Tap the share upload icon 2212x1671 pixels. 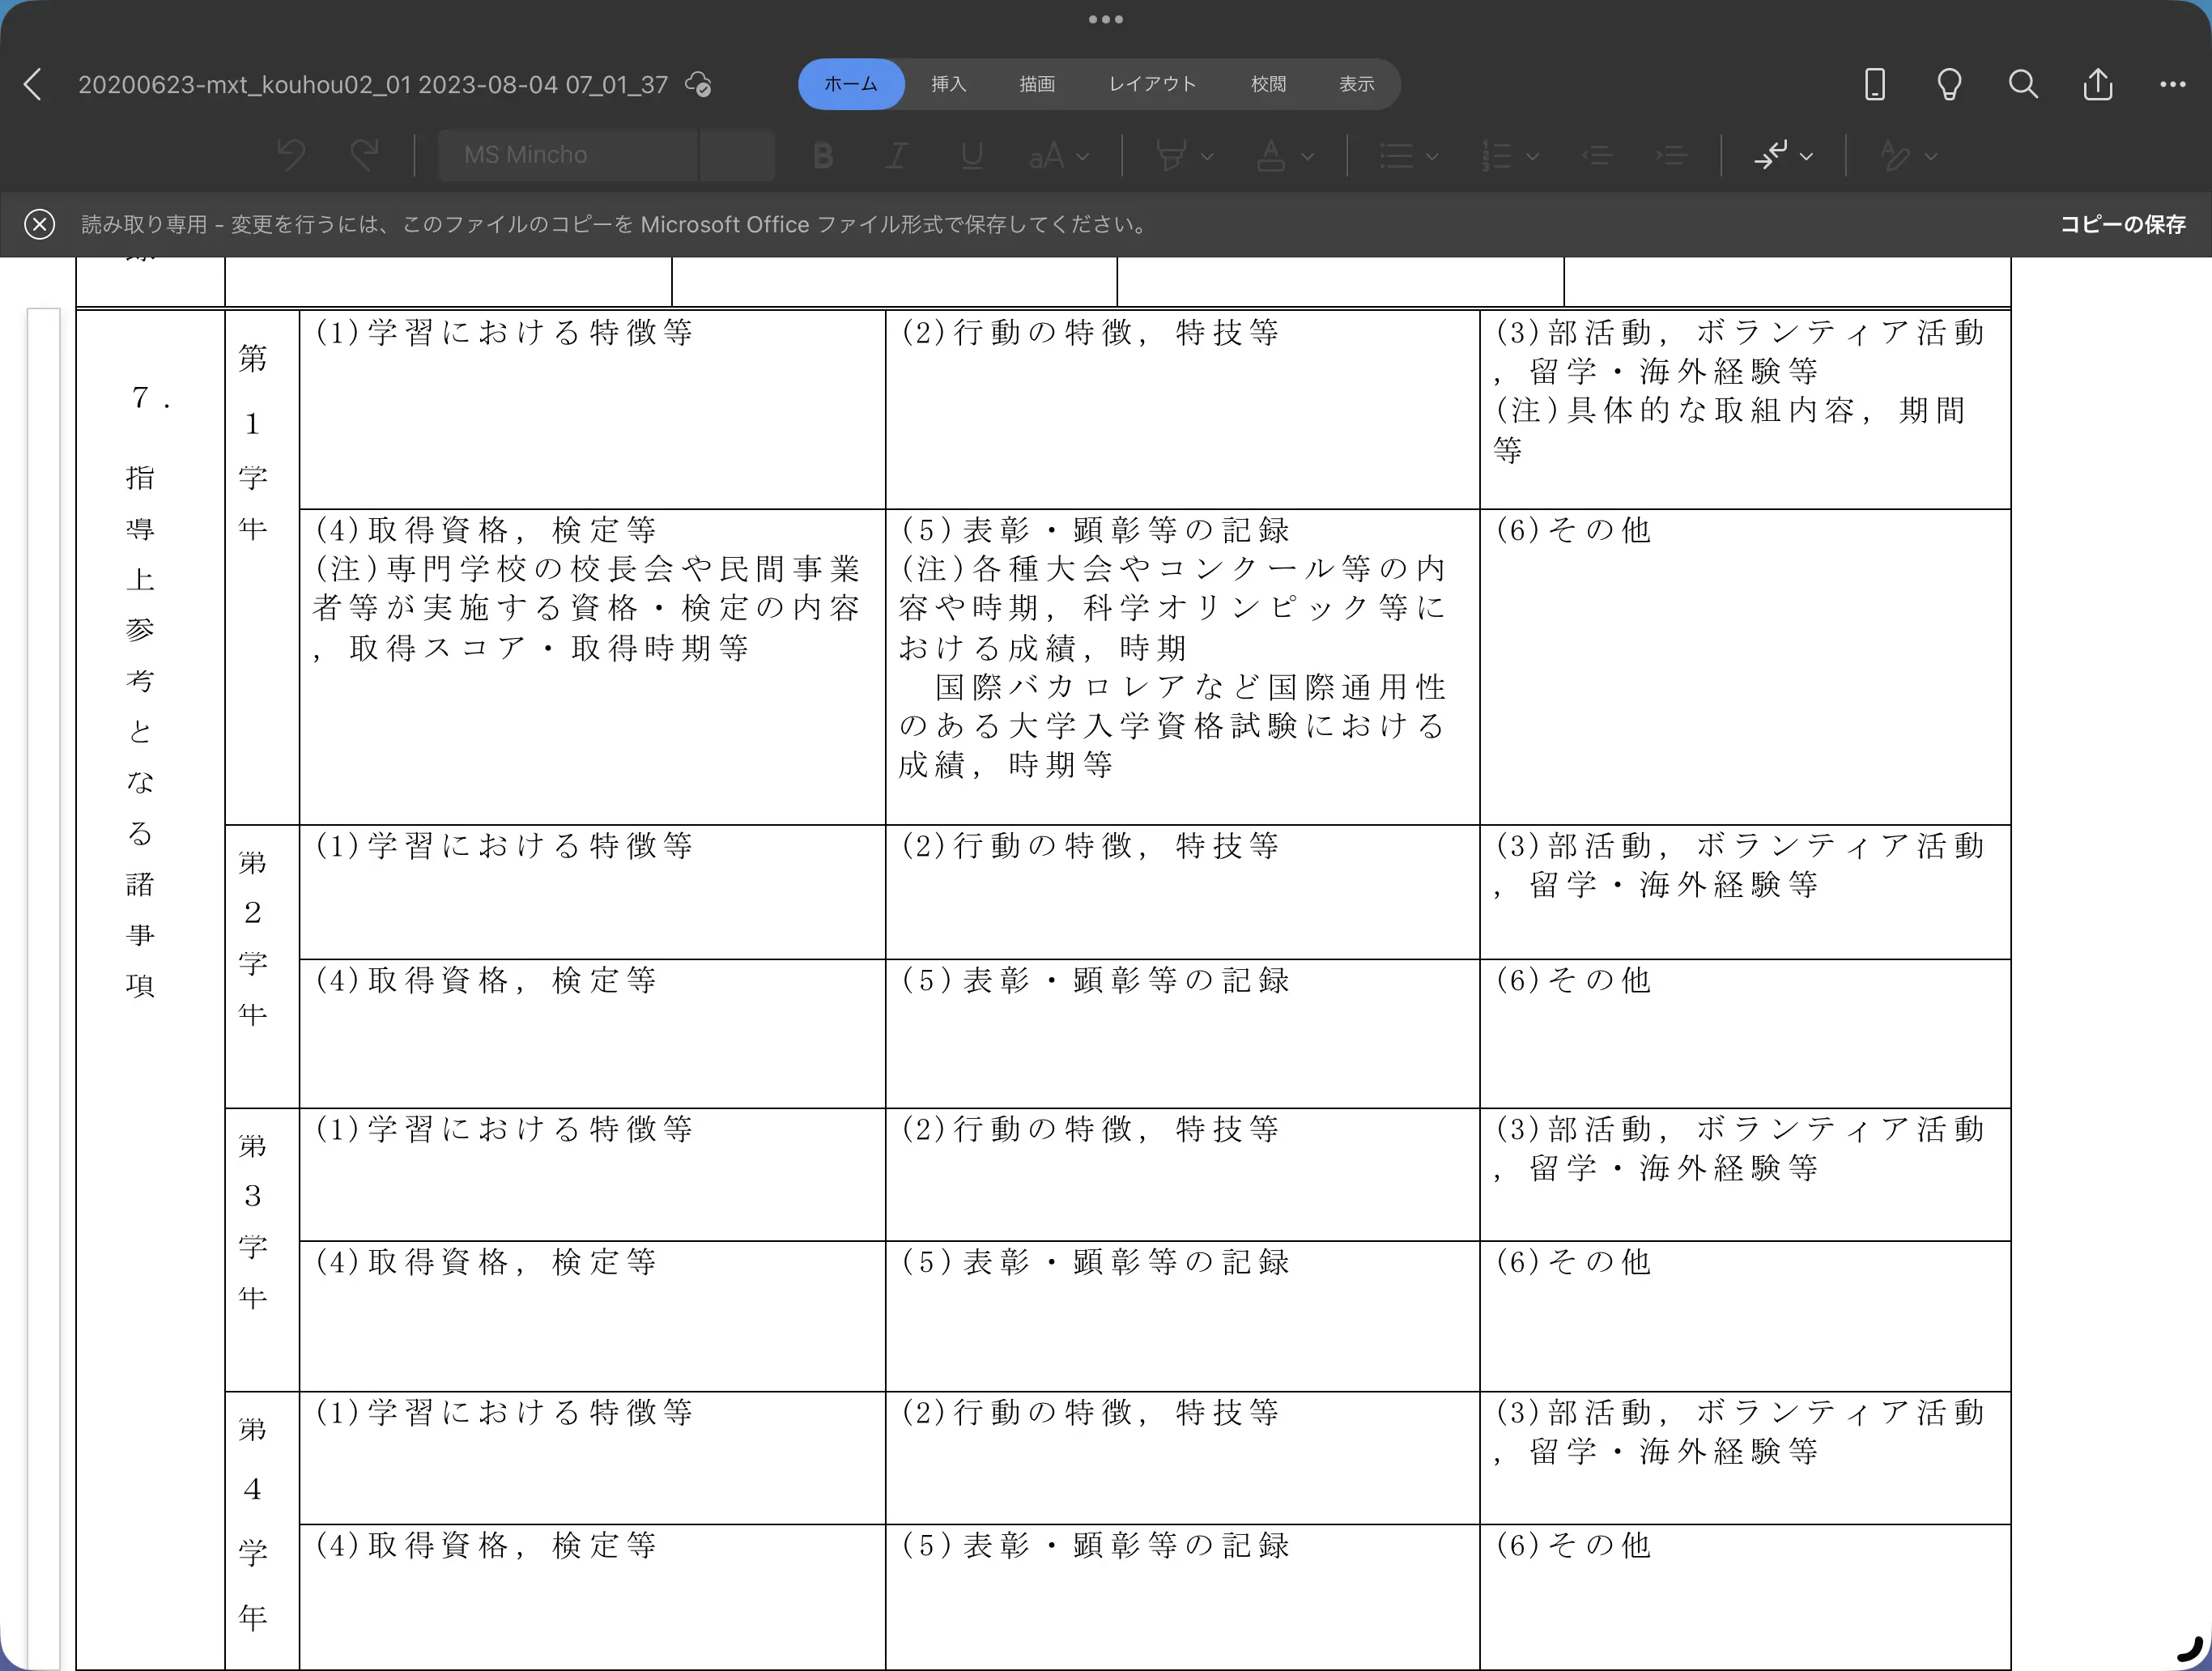coord(2098,84)
